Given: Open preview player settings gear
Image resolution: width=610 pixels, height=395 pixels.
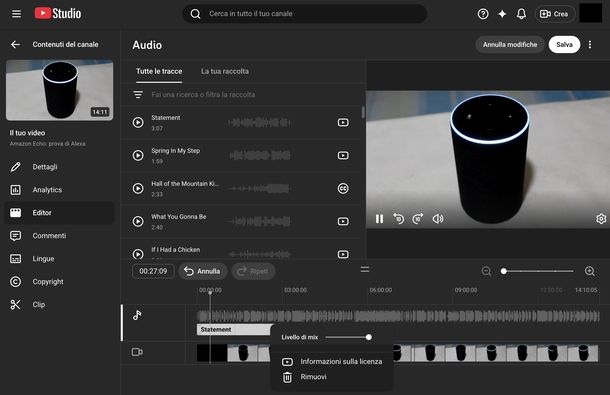Looking at the screenshot, I should click(601, 219).
